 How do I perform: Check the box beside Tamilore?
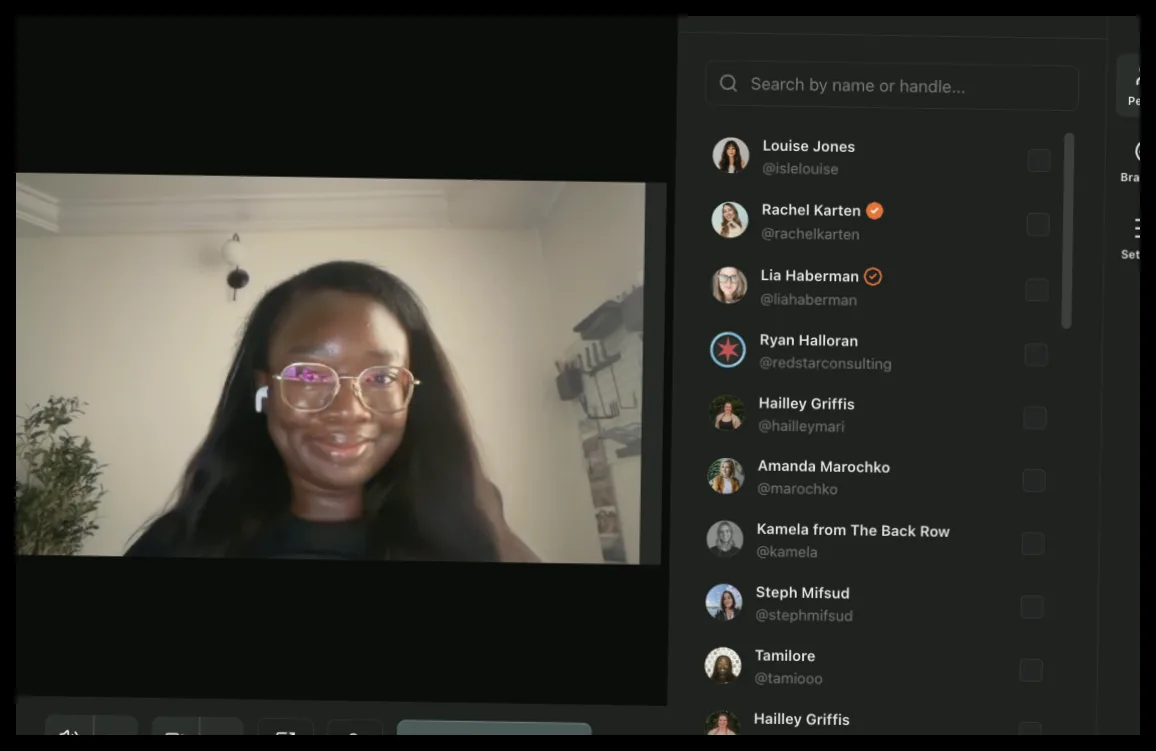click(1031, 671)
